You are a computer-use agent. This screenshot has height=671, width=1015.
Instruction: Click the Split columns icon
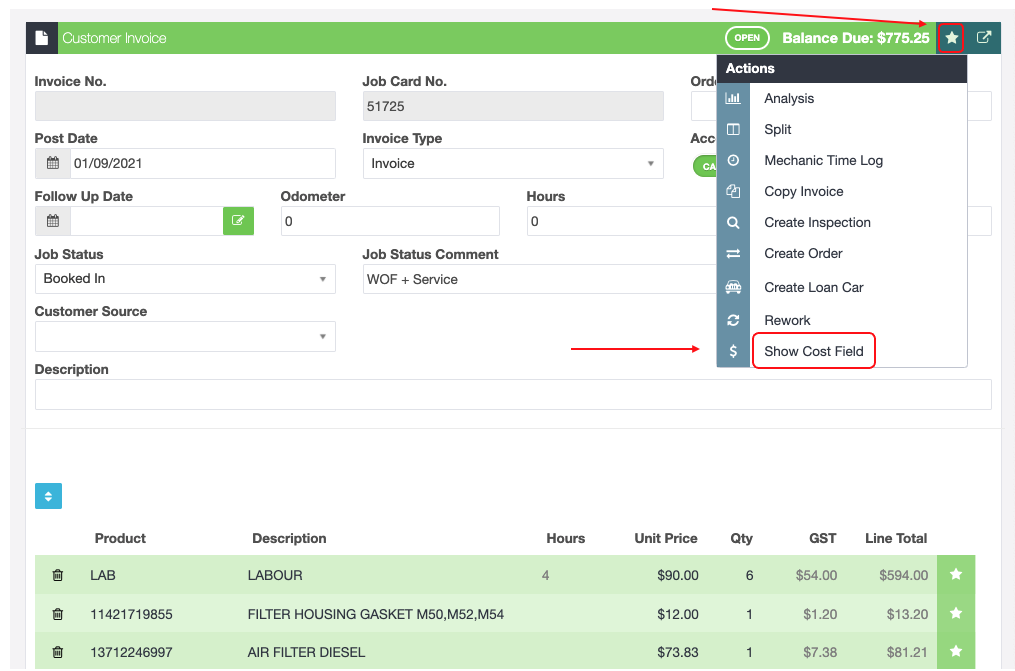point(733,129)
